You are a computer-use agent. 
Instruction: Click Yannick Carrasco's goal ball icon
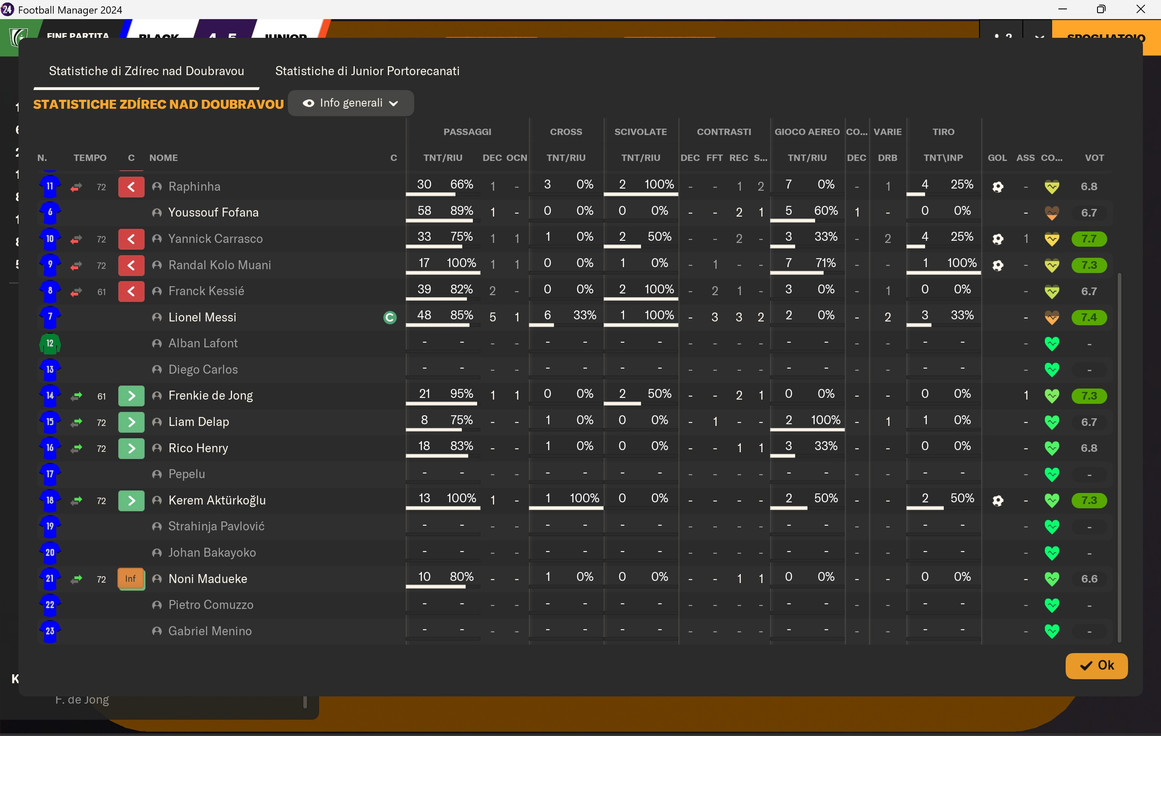997,239
